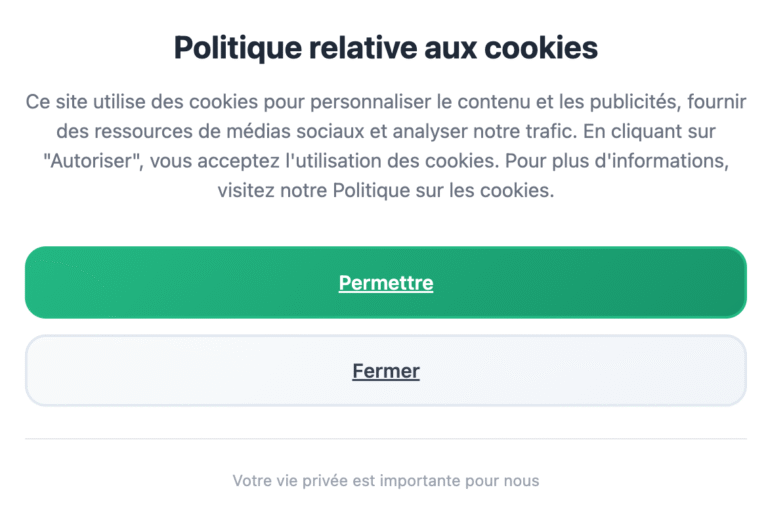Click the "Politique relative aux cookies" heading

[x=385, y=47]
